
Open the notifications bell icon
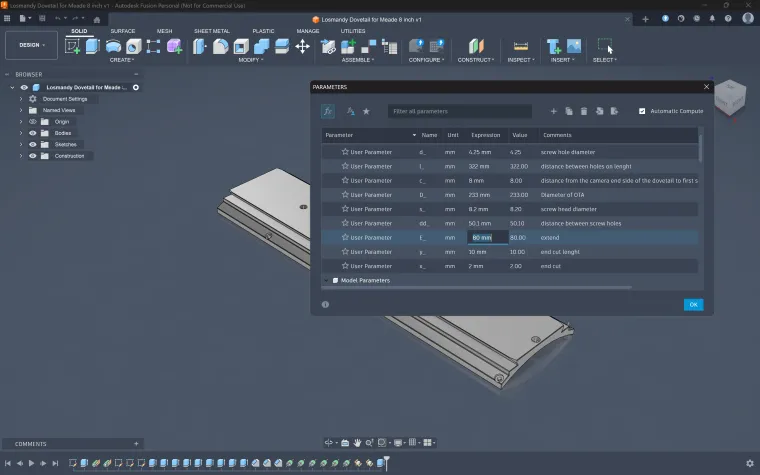tap(711, 18)
